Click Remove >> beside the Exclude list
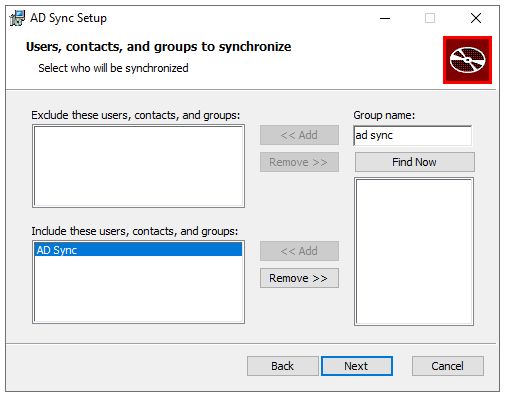 [x=299, y=162]
